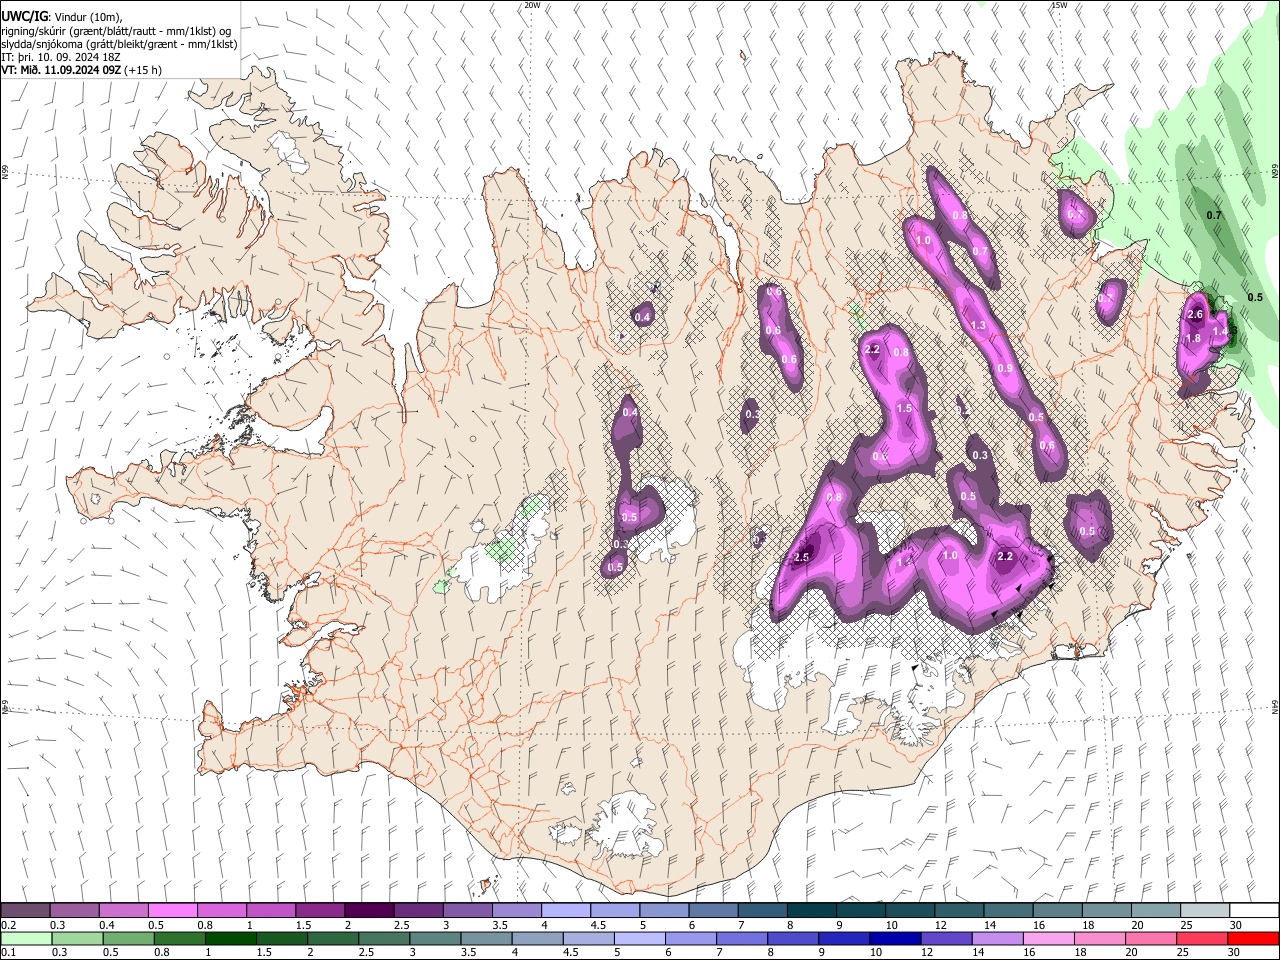The height and width of the screenshot is (960, 1280).
Task: Click the dark teal upper legend swatch at 8
Action: (x=812, y=911)
